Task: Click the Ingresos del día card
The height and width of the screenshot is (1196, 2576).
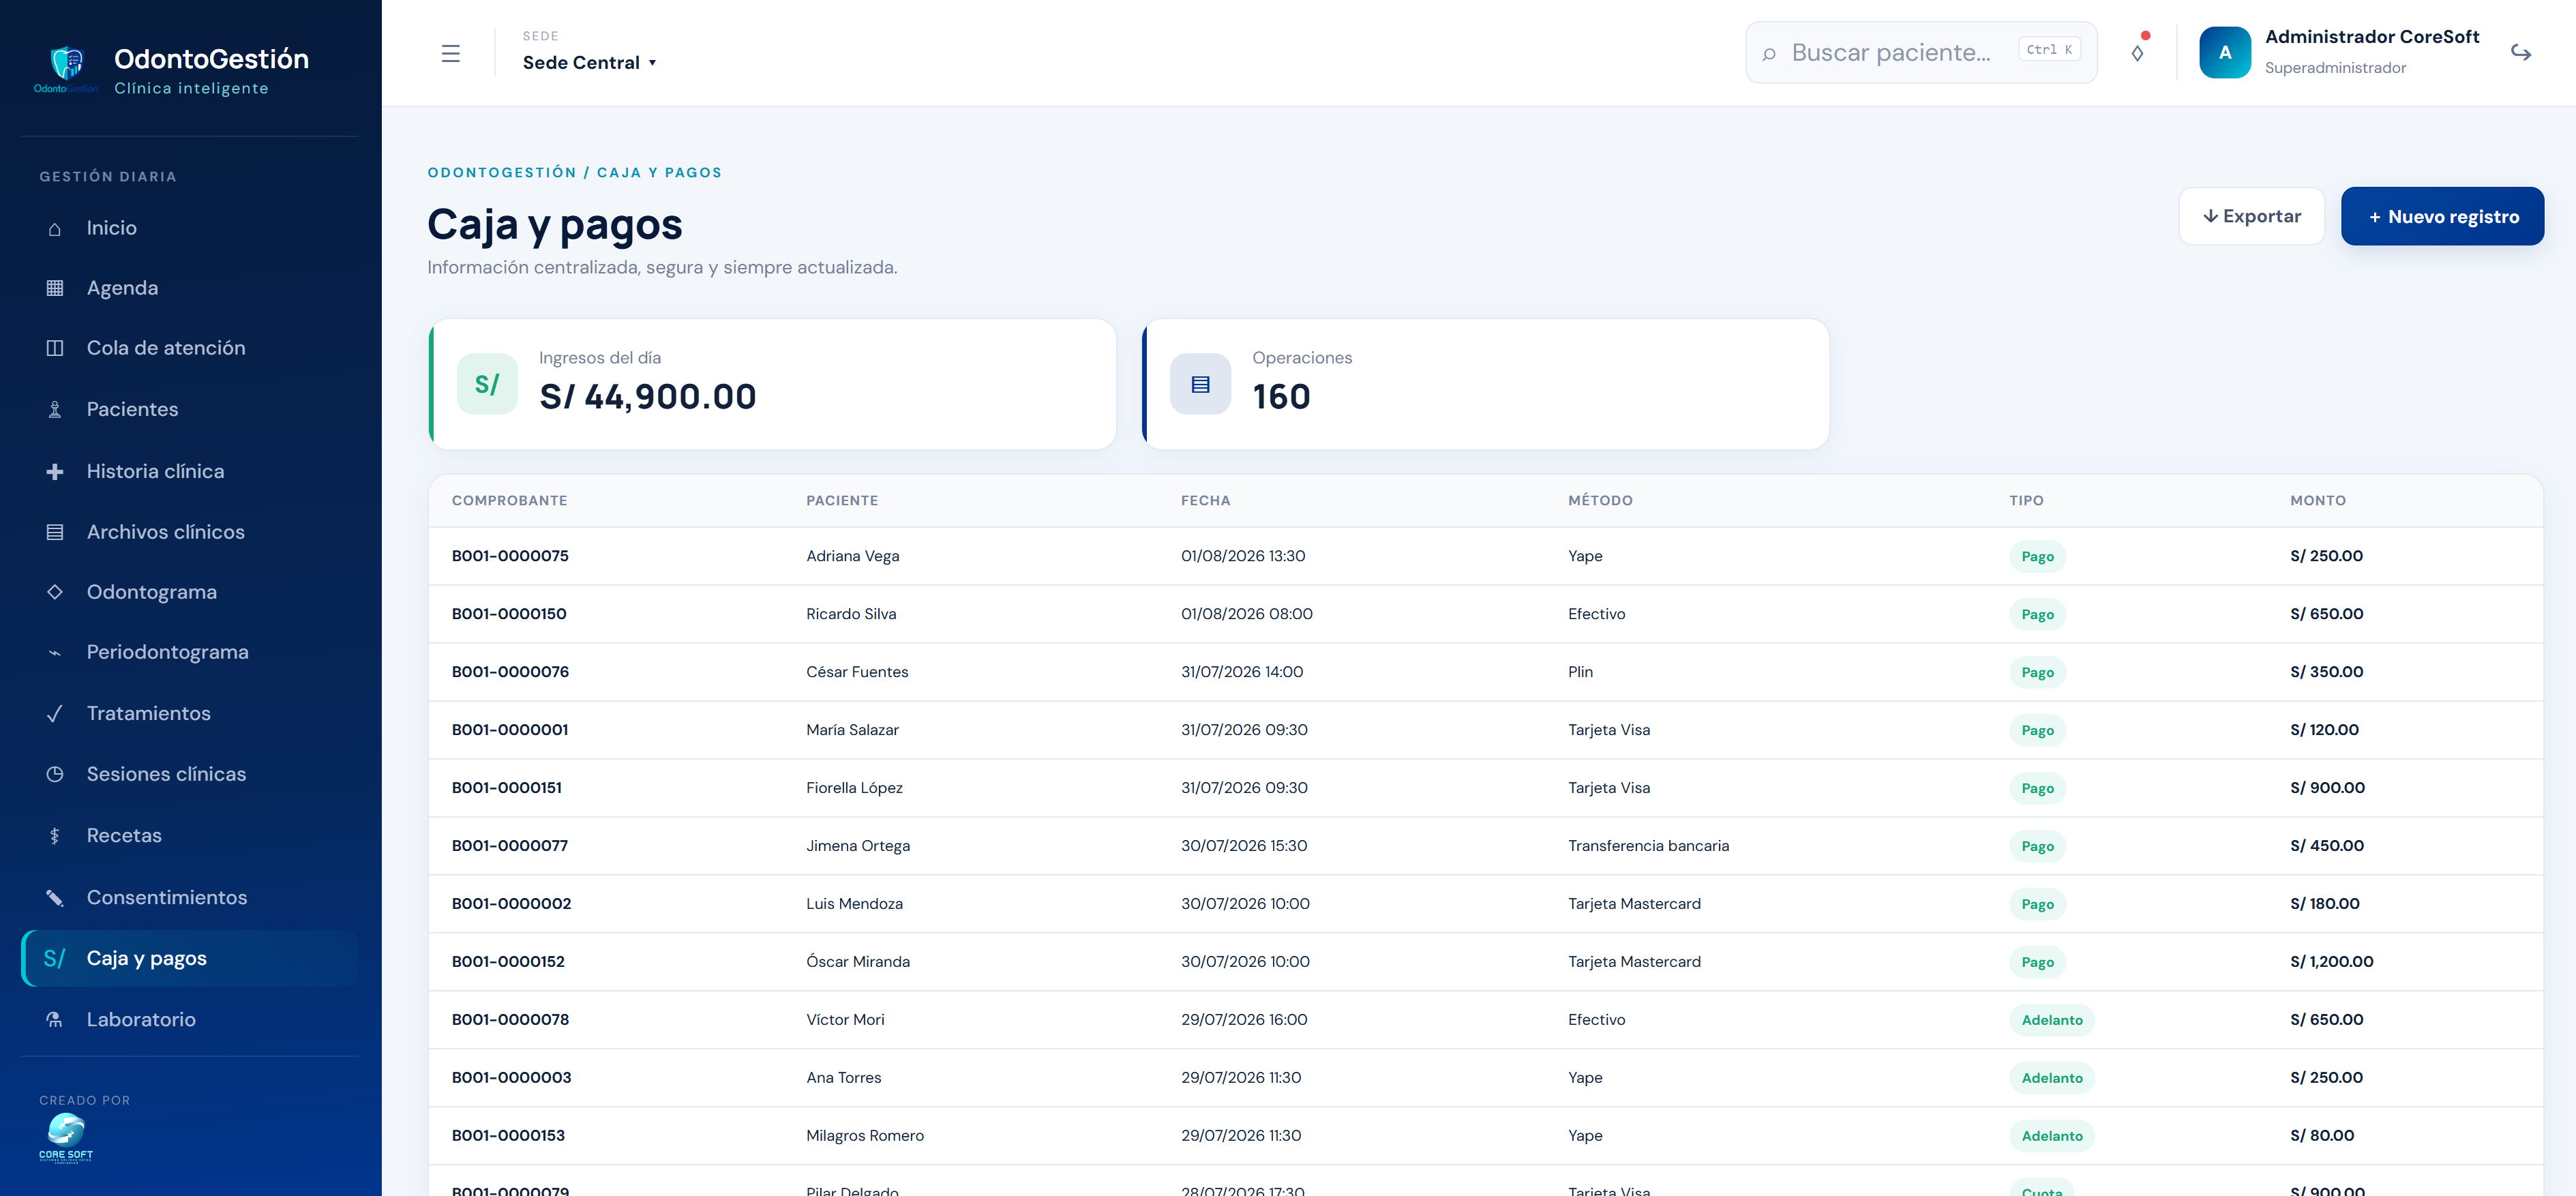Action: [772, 384]
